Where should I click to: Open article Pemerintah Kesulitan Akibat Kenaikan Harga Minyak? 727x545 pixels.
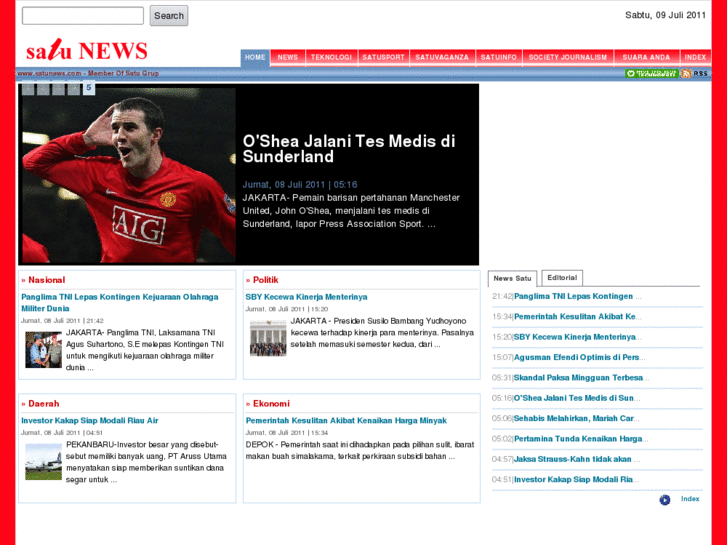[346, 421]
